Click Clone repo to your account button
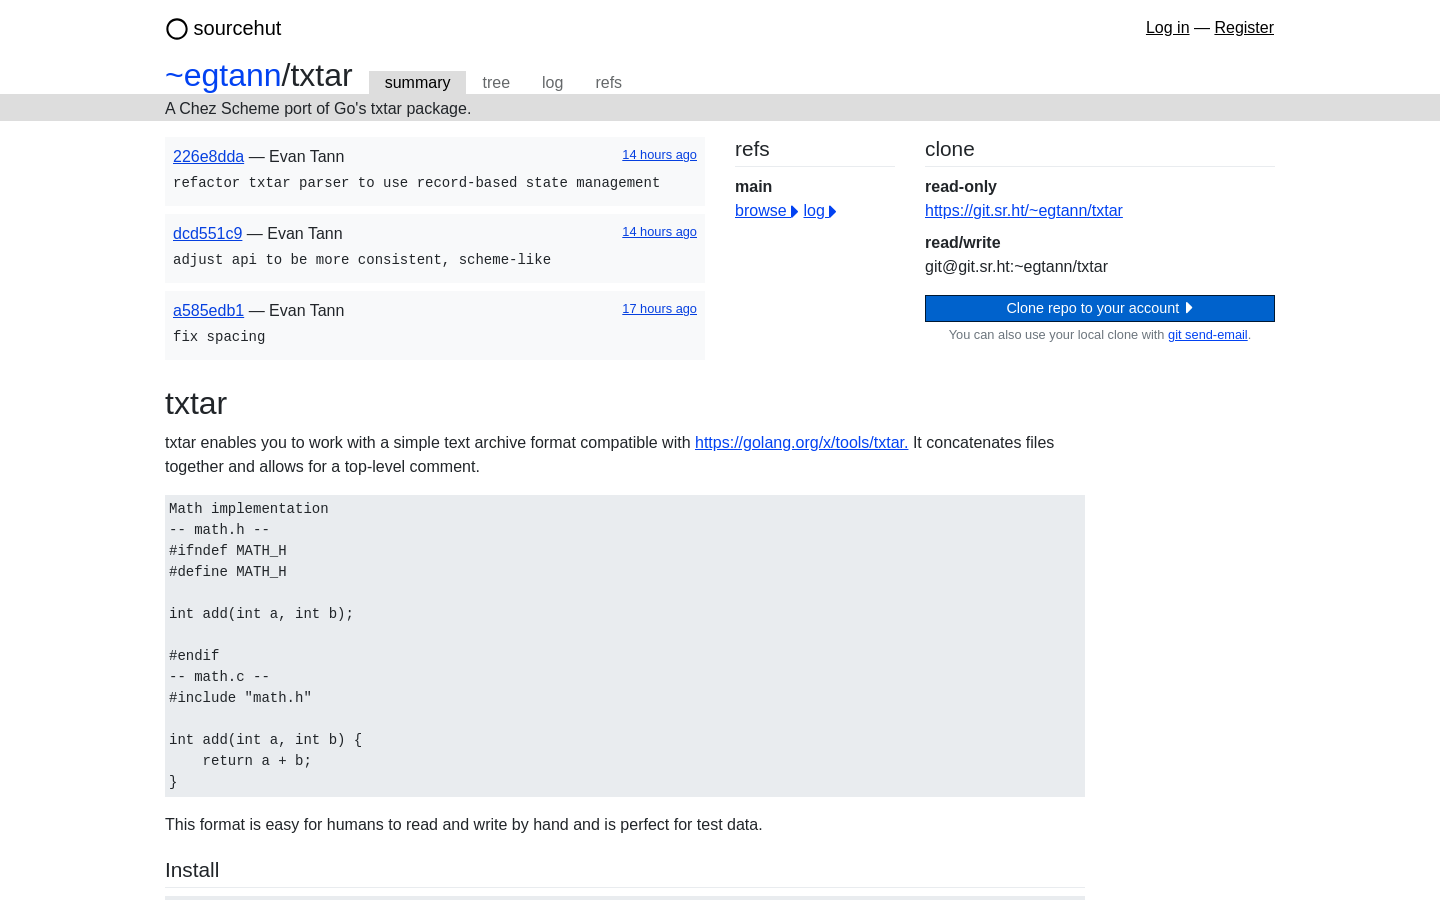The height and width of the screenshot is (900, 1440). pyautogui.click(x=1099, y=308)
